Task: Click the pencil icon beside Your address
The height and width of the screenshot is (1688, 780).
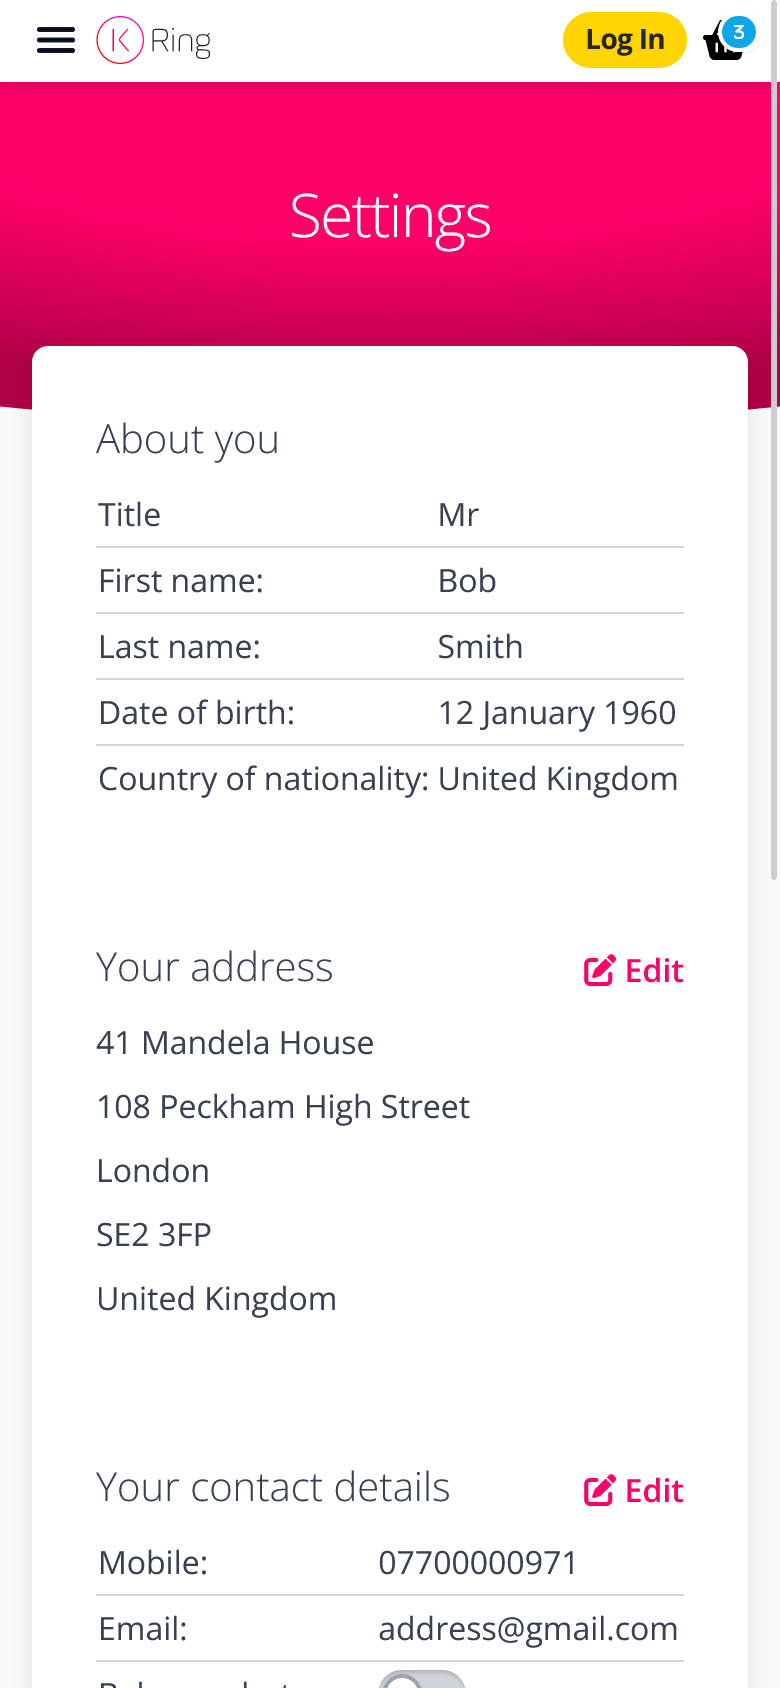Action: coord(599,971)
